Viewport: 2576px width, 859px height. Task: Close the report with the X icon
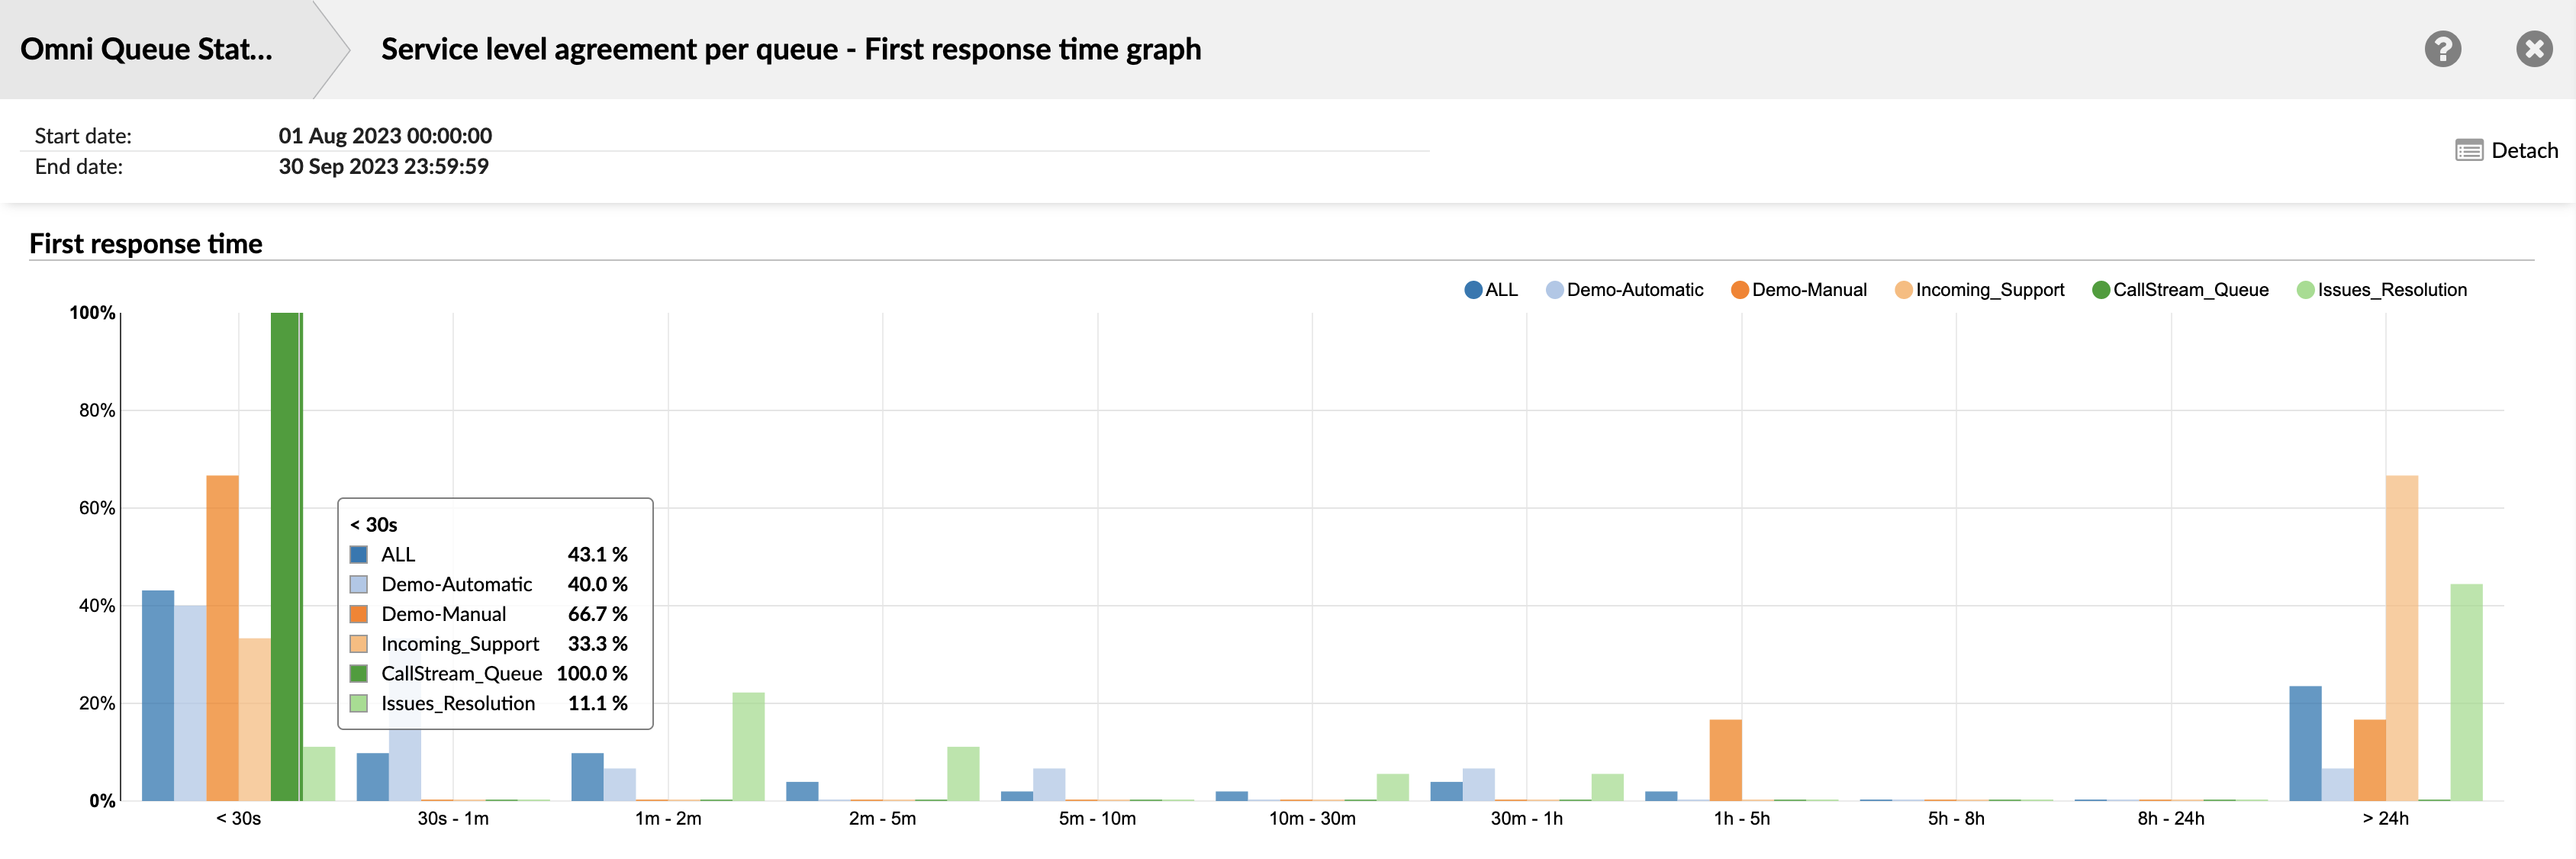[2534, 49]
